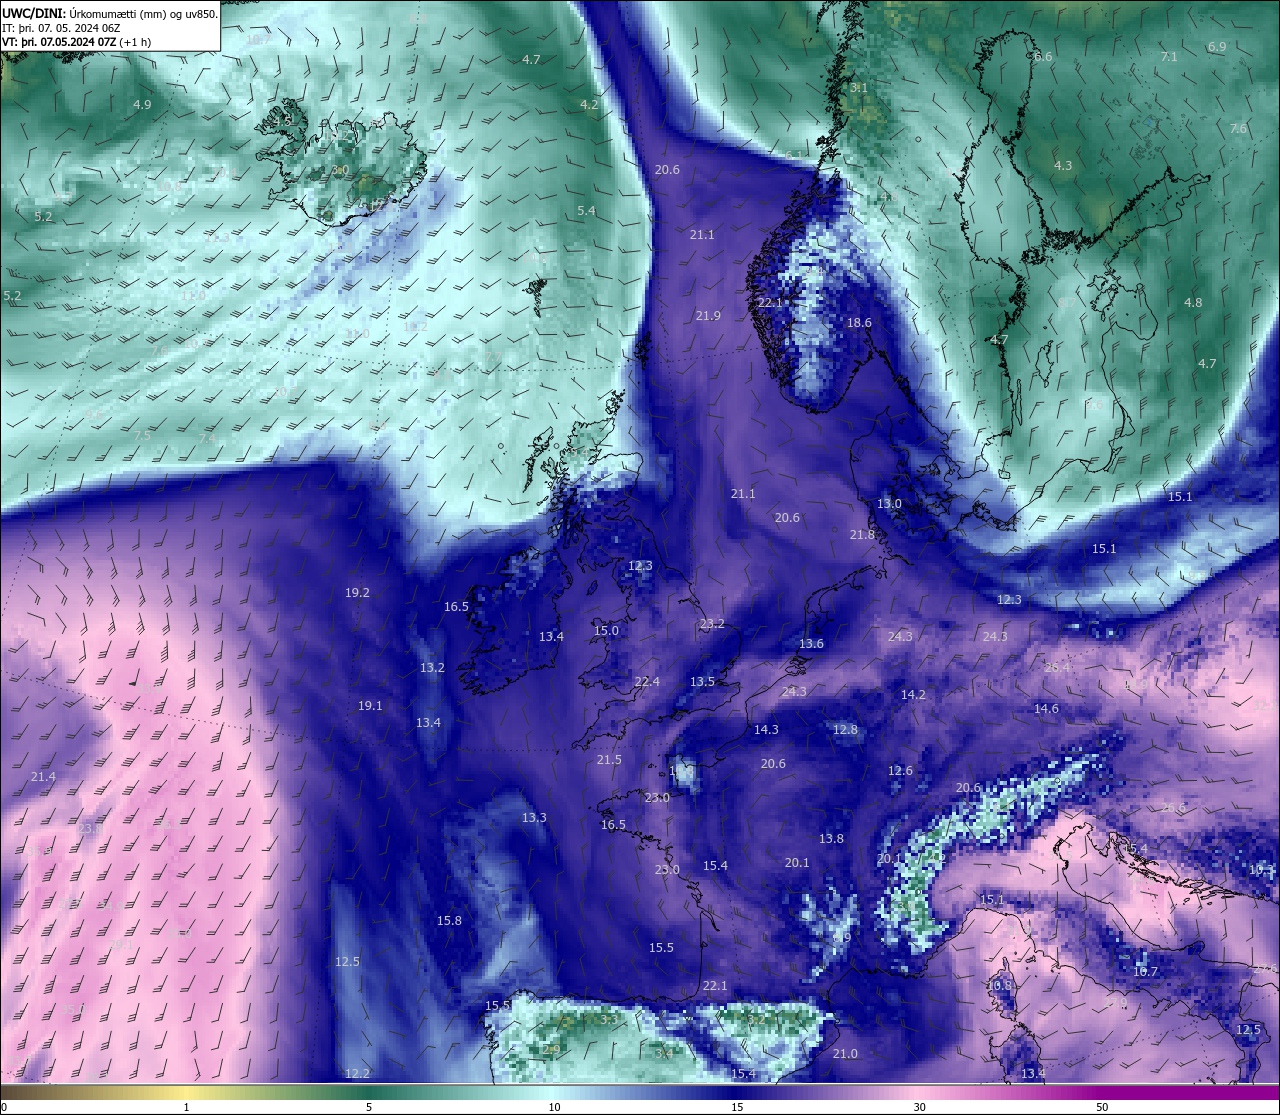1280x1115 pixels.
Task: Select the 23.2 value off eastern England
Action: [x=712, y=623]
